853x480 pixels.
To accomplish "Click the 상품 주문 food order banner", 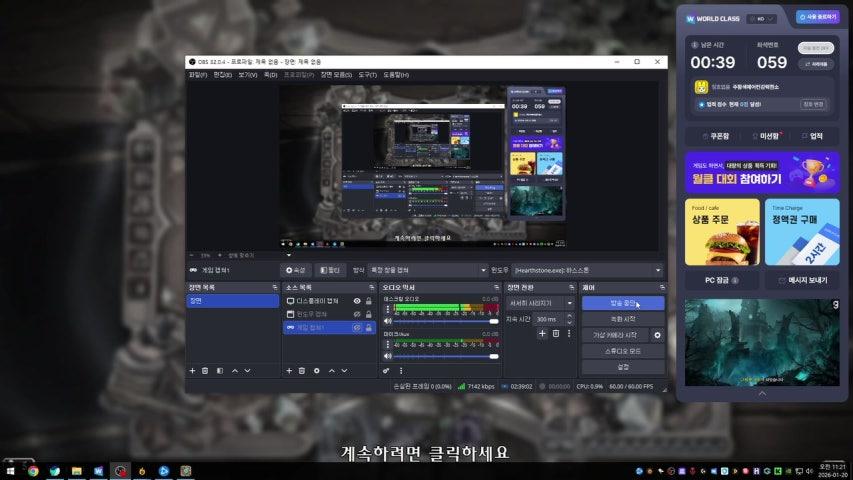I will (721, 231).
